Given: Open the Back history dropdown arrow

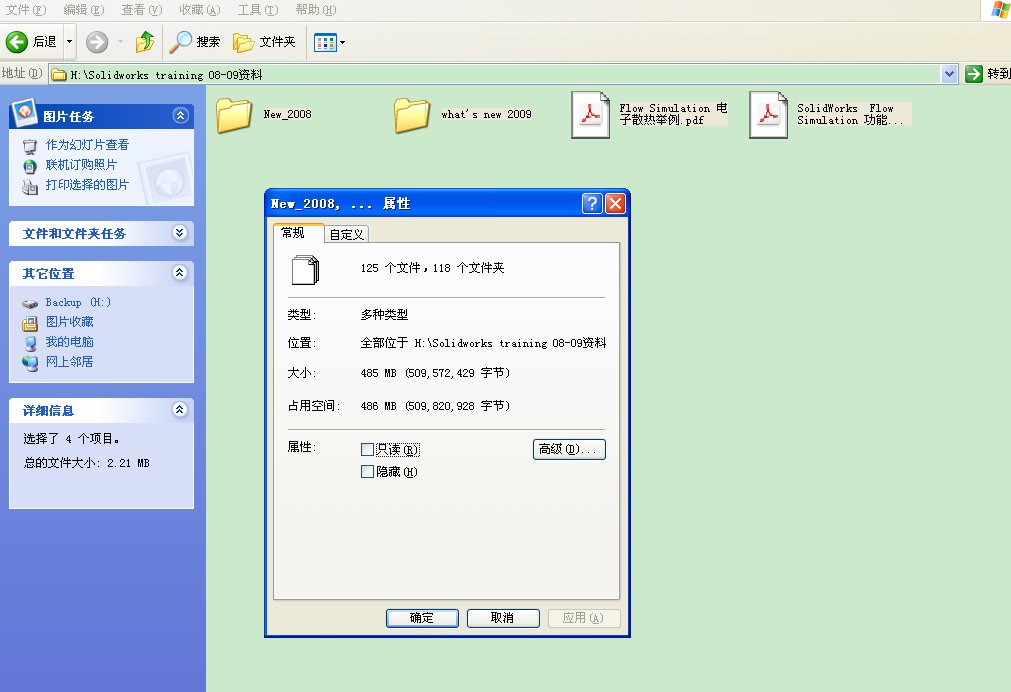Looking at the screenshot, I should coord(70,42).
